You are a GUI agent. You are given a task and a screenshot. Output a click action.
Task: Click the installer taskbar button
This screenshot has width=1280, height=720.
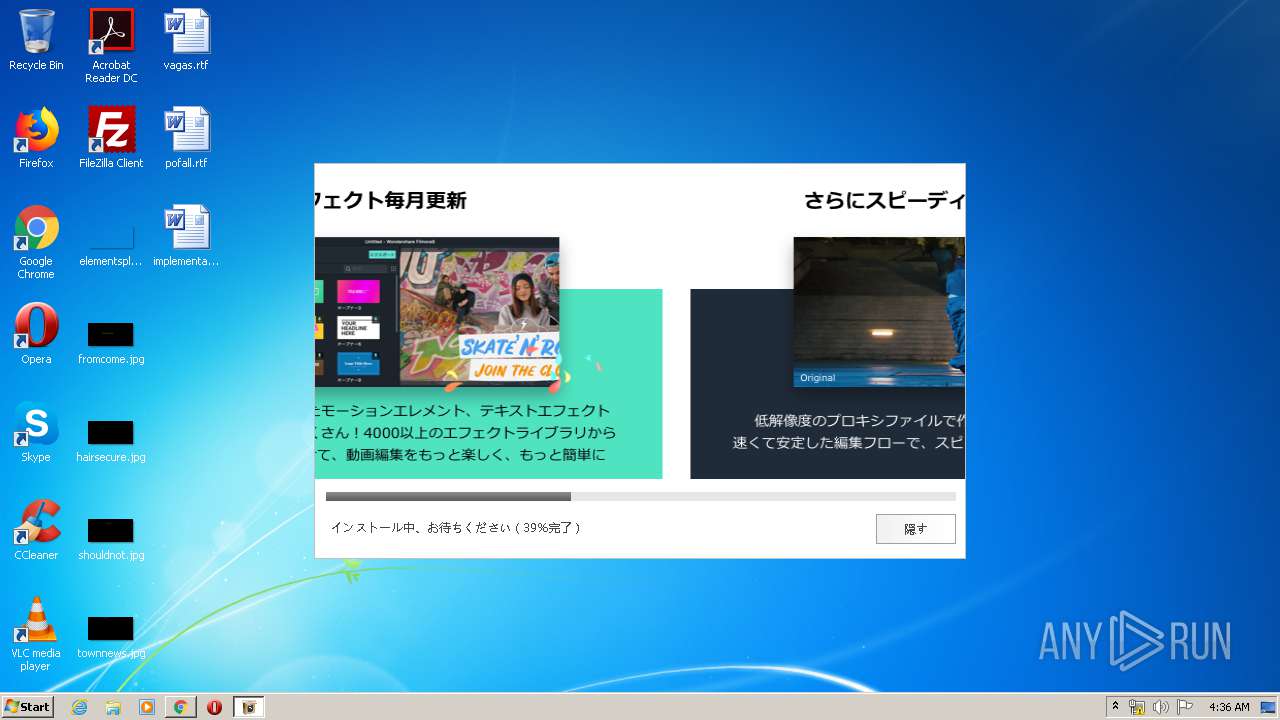[249, 707]
